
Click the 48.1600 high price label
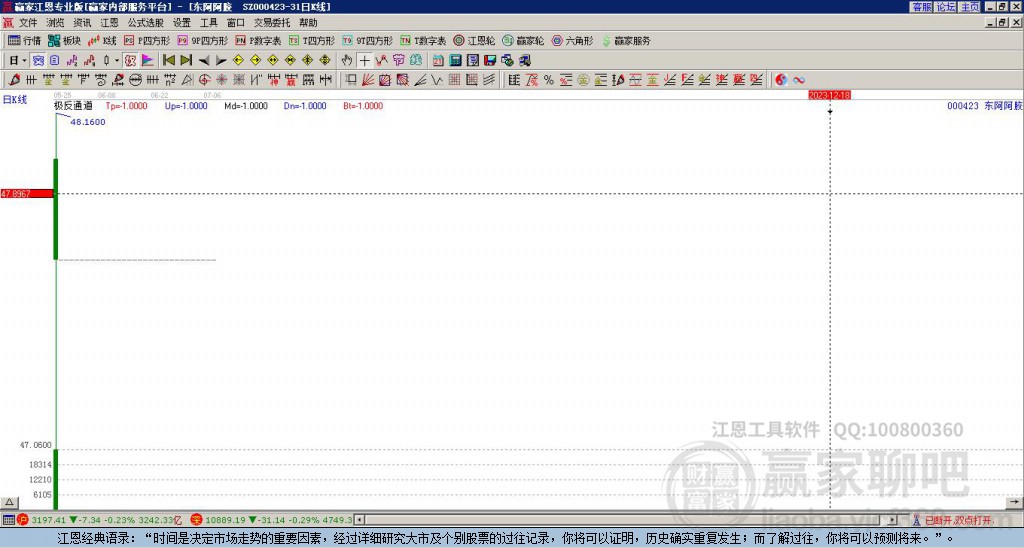coord(88,122)
